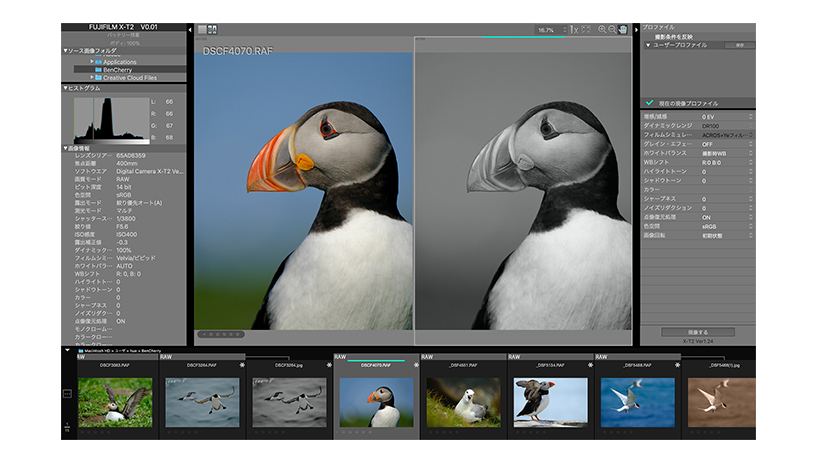816x463 pixels.
Task: Collapse the user profile list
Action: tap(648, 45)
